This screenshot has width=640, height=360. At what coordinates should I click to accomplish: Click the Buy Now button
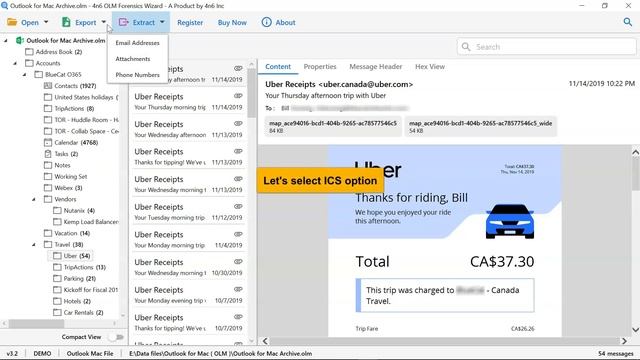coord(232,22)
